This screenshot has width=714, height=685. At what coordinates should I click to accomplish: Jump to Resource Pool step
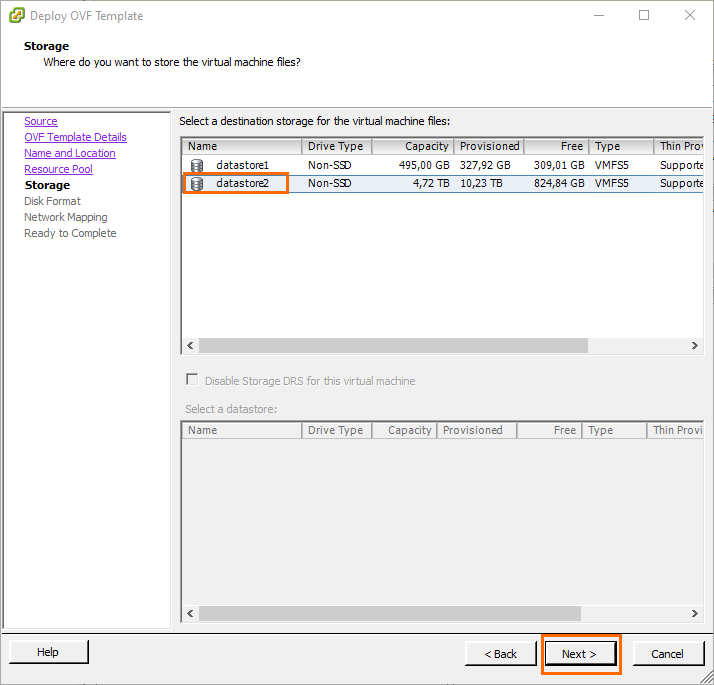[58, 169]
